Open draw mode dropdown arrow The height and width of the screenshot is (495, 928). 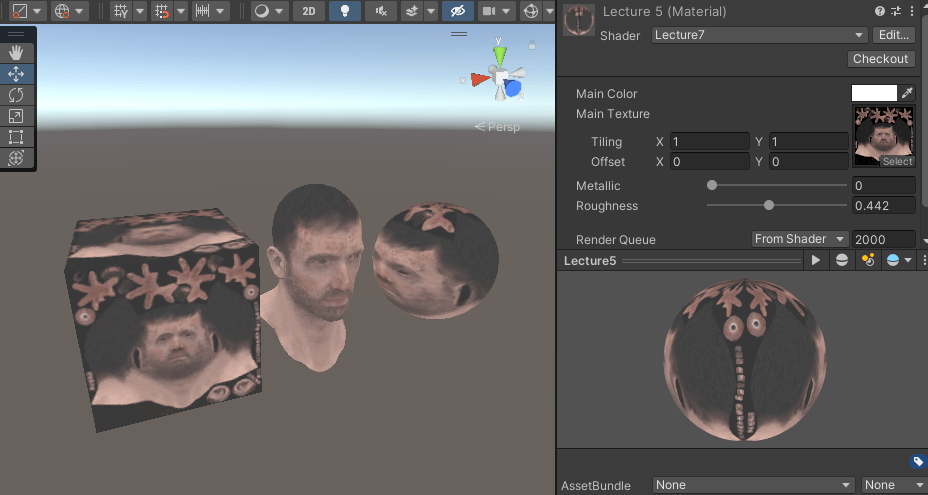[x=279, y=11]
